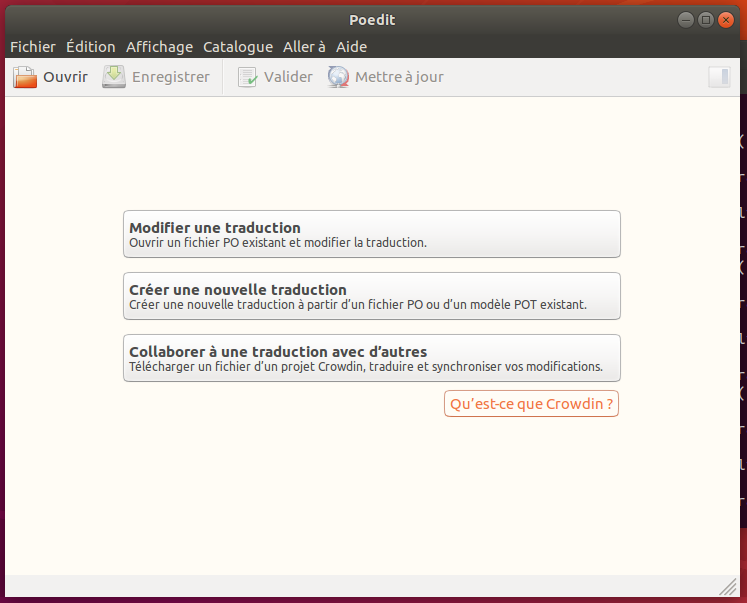Choose Collaborer à une traduction avec d'autres
The height and width of the screenshot is (603, 747).
[372, 358]
